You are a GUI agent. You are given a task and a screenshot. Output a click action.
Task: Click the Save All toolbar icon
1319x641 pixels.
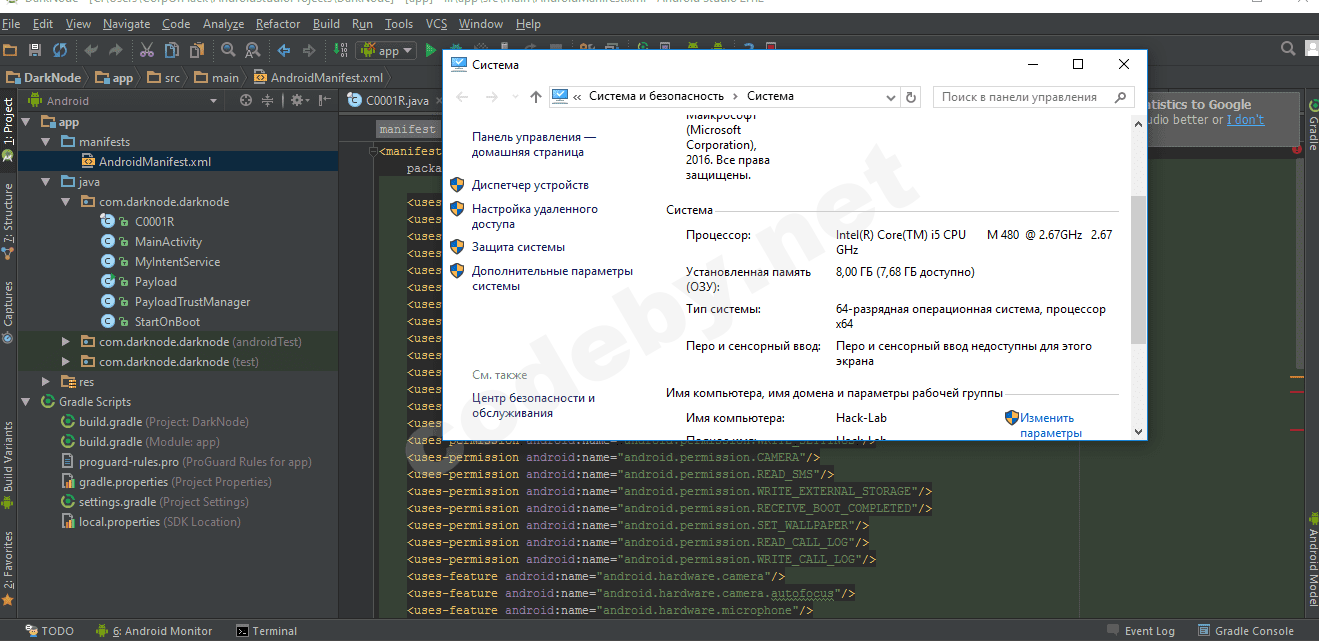pos(35,50)
